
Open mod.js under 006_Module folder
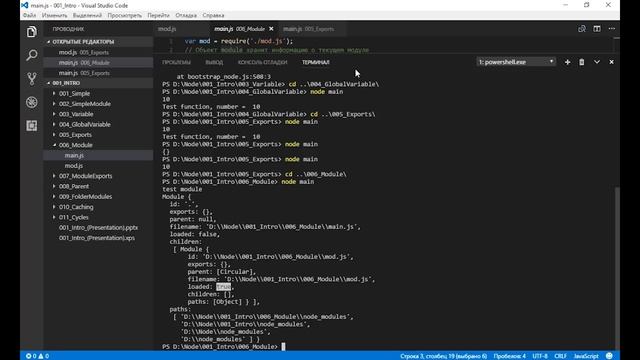tap(98, 166)
